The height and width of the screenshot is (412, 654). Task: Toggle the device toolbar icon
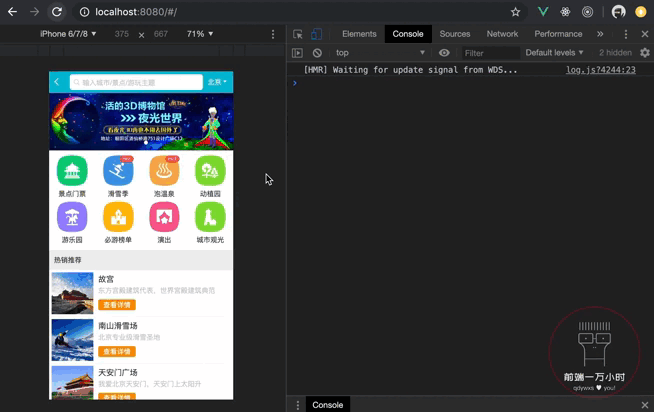317,34
